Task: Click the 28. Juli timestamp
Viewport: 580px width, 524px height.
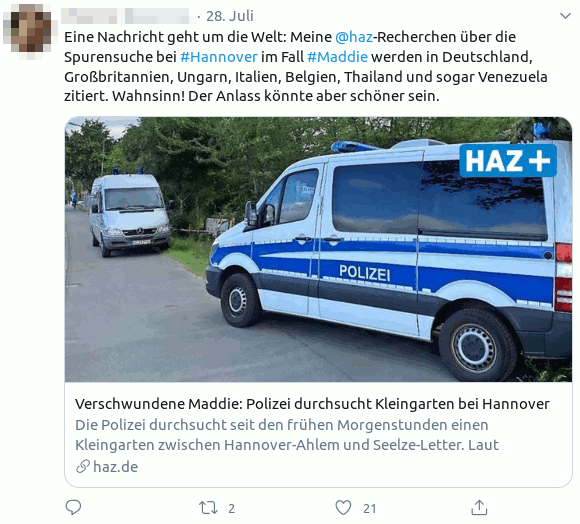Action: pos(230,16)
